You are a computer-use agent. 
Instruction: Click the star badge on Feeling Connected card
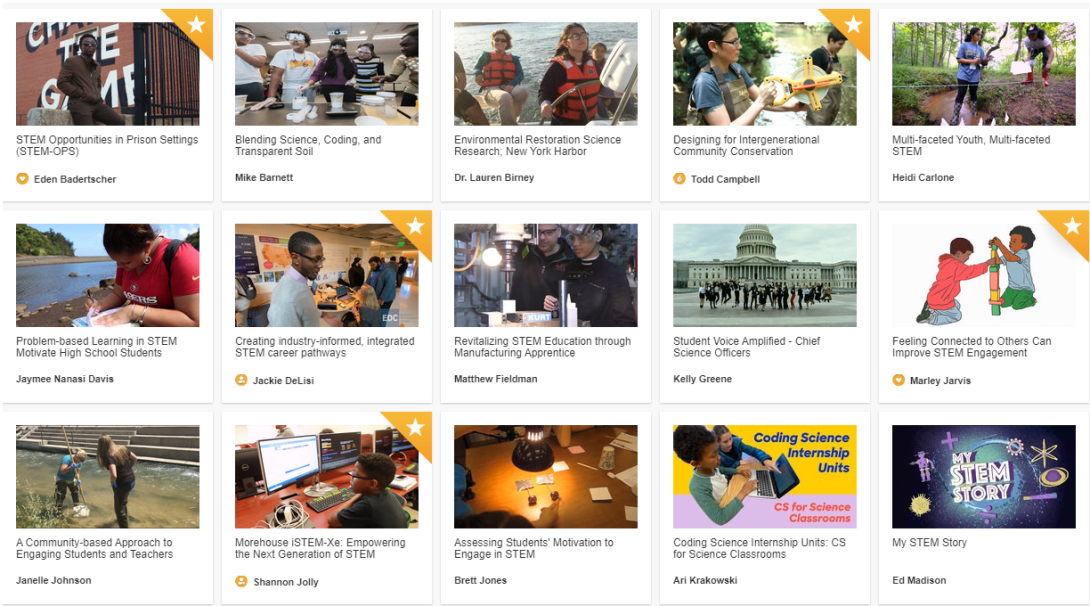[x=1072, y=227]
